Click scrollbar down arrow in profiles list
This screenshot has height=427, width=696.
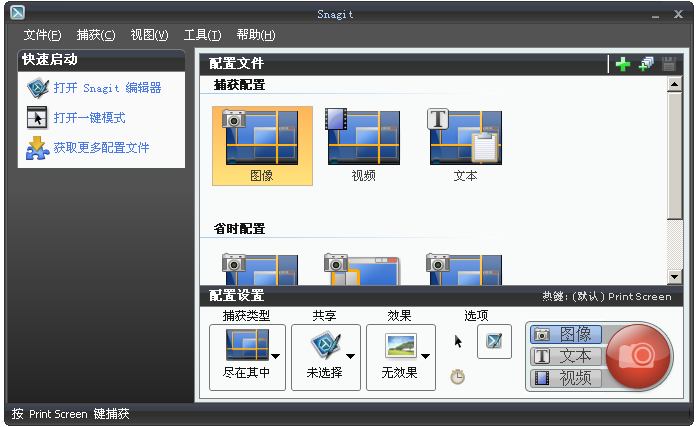click(x=674, y=277)
